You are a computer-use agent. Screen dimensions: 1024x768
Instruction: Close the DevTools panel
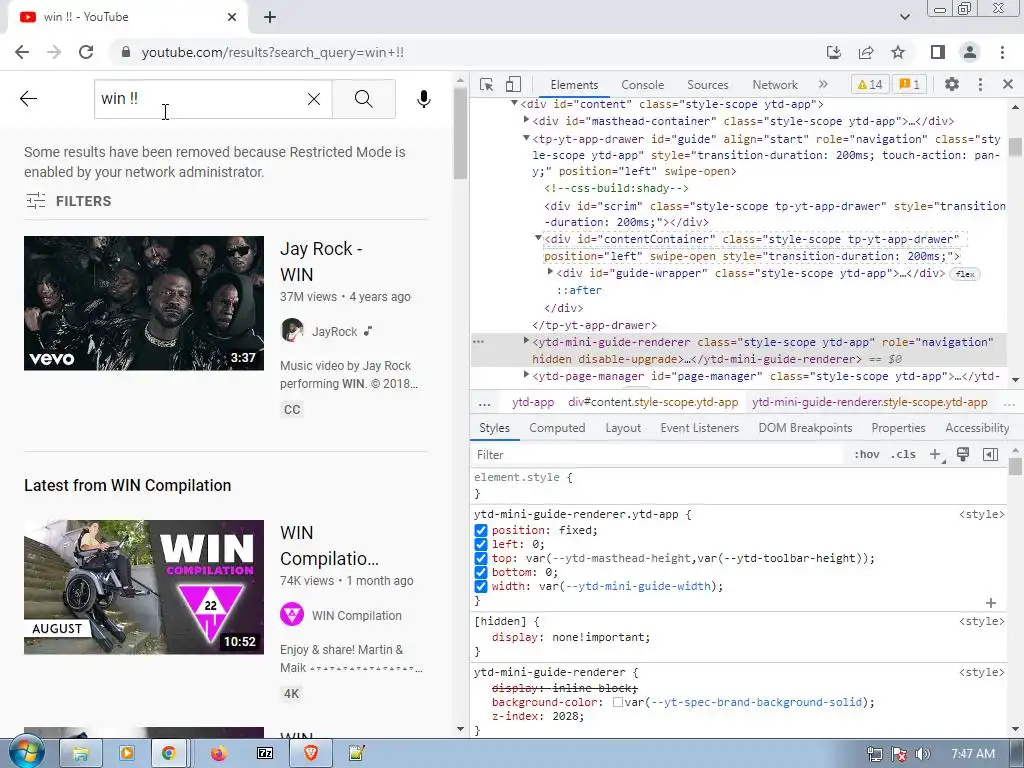point(1008,84)
